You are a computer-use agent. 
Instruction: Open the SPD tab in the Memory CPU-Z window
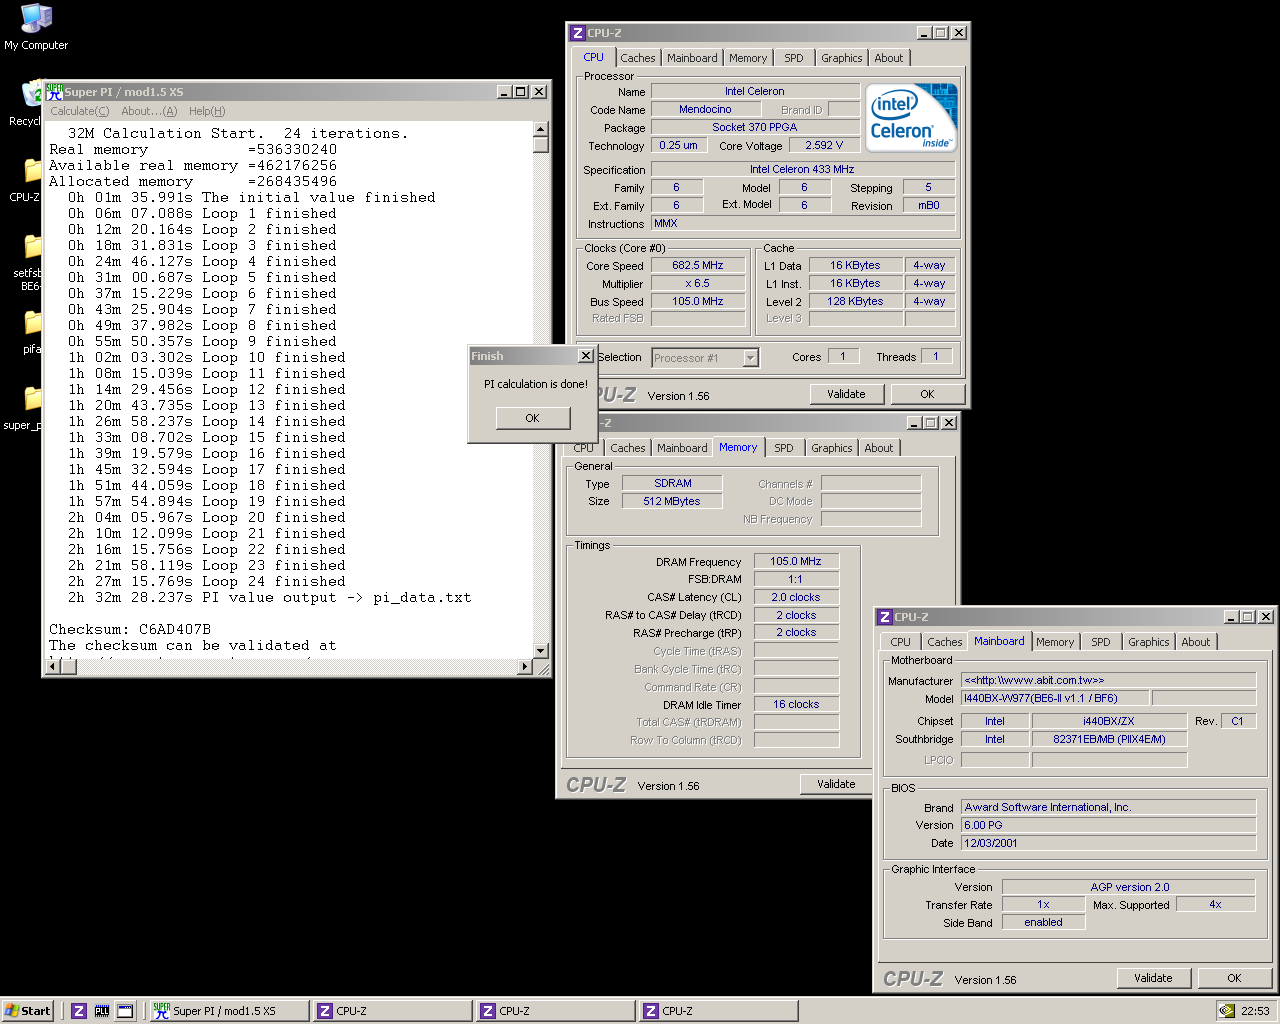784,448
